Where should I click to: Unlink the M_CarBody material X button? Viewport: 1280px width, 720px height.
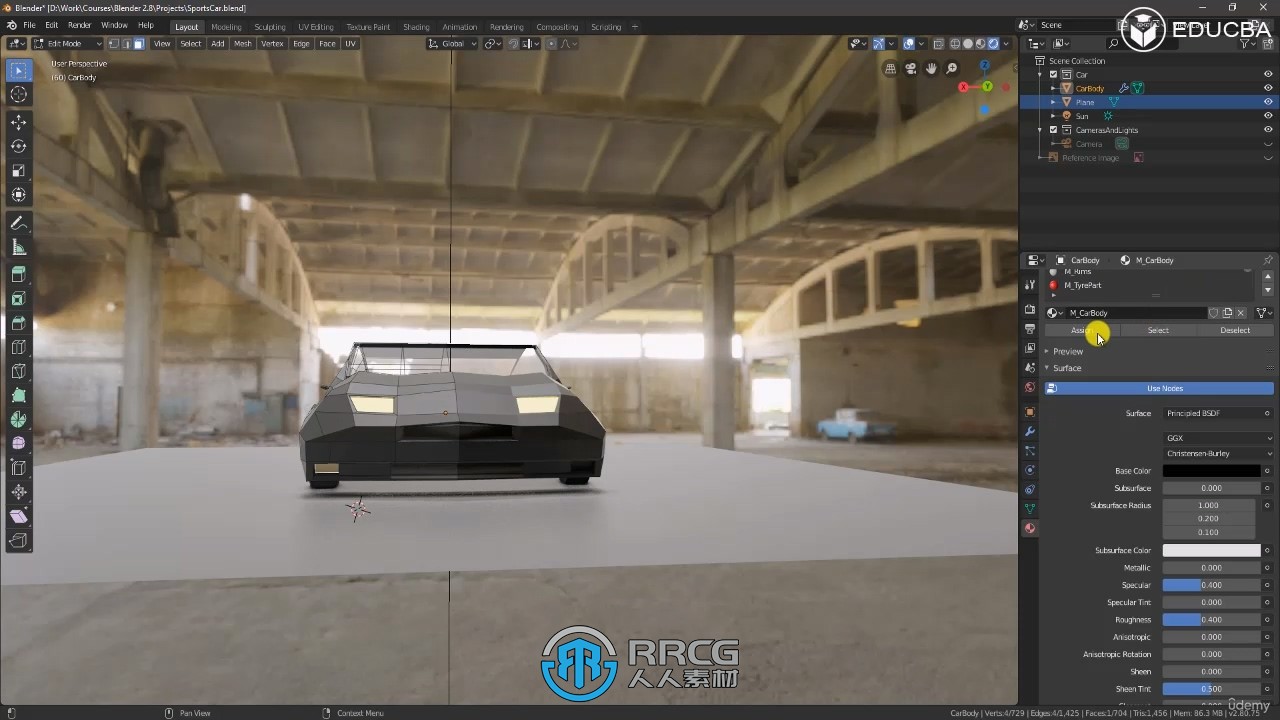pyautogui.click(x=1241, y=313)
